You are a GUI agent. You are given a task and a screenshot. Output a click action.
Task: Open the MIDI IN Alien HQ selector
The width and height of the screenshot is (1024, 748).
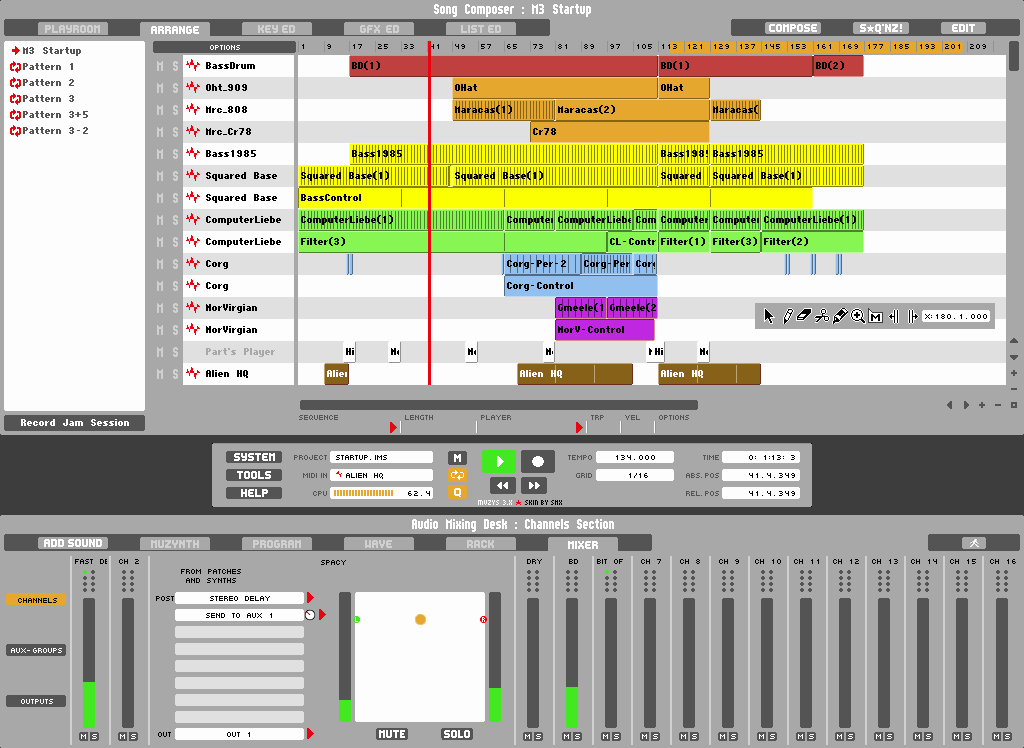[381, 475]
